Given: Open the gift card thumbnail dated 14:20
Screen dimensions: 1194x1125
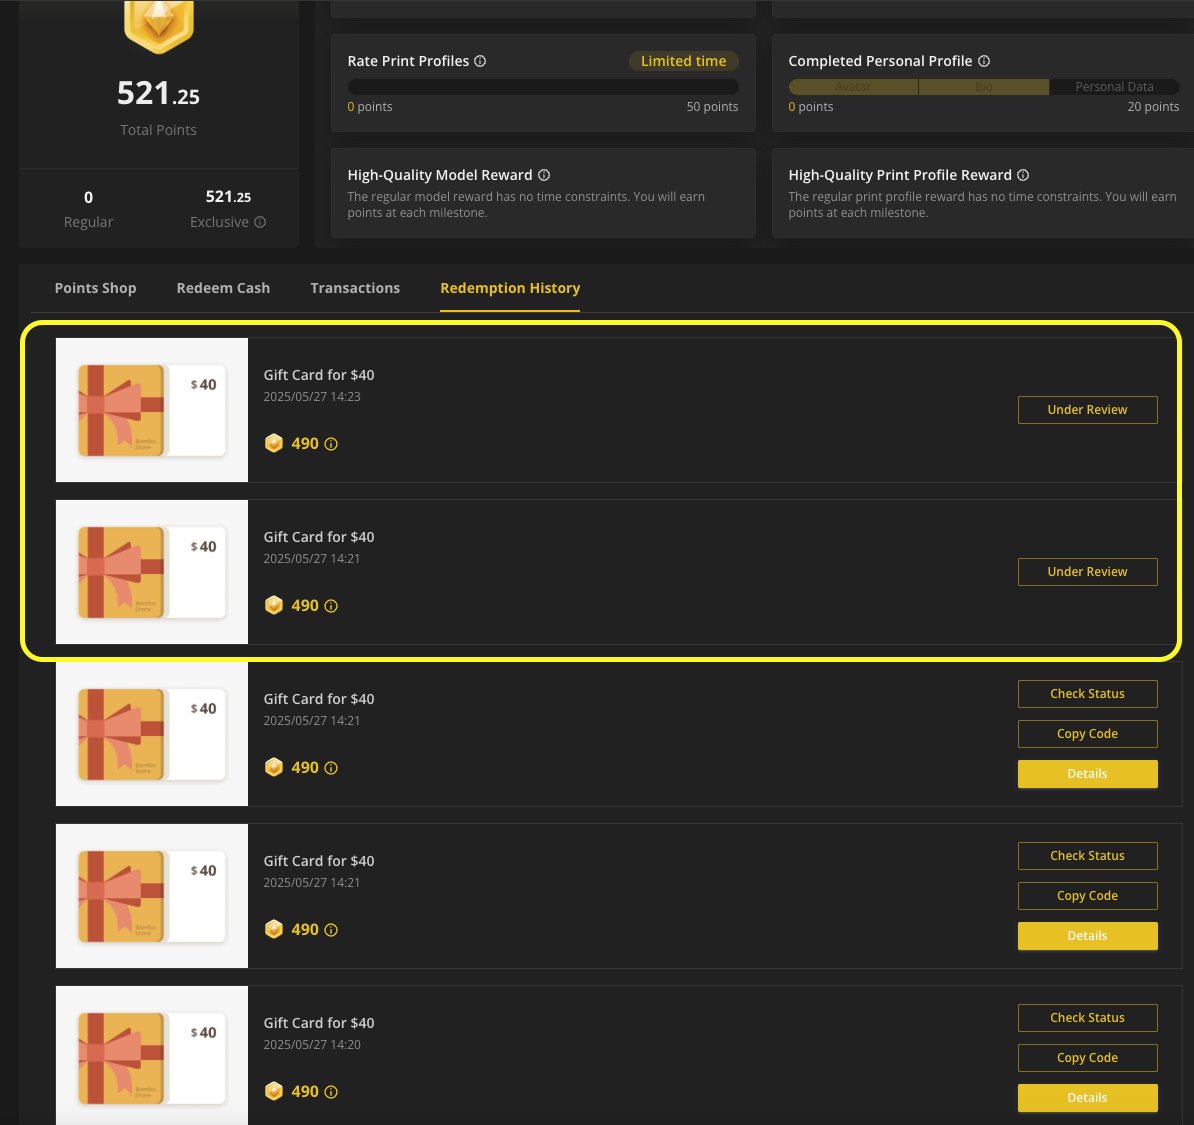Looking at the screenshot, I should click(x=152, y=1056).
